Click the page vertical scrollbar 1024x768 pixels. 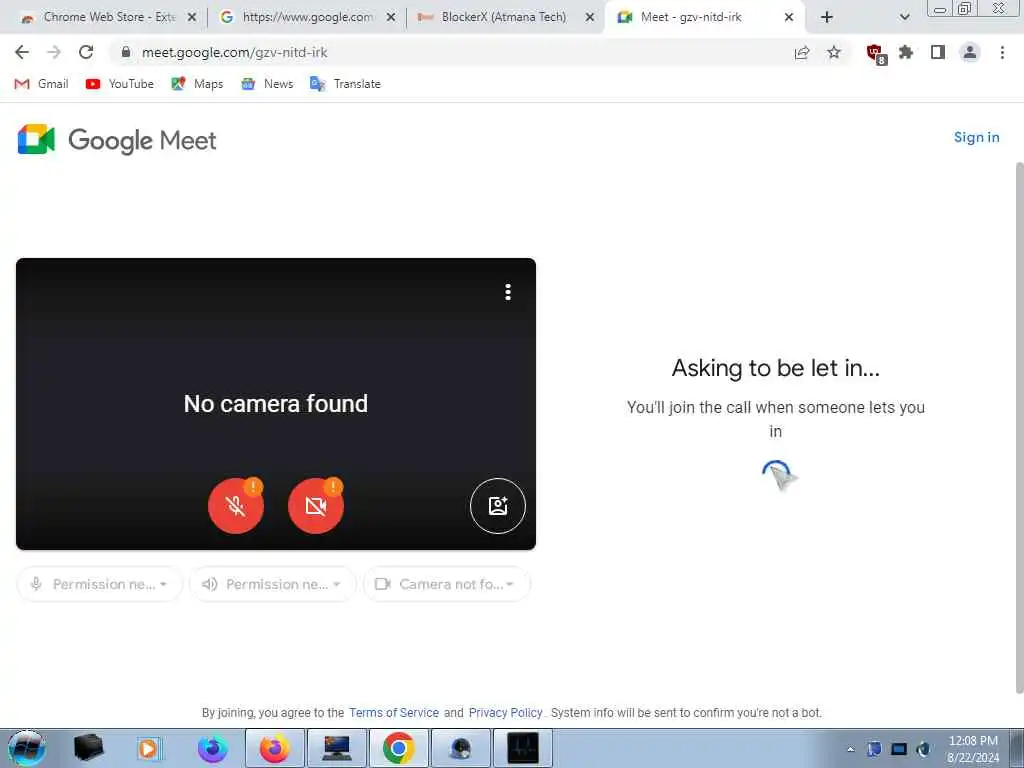1019,428
